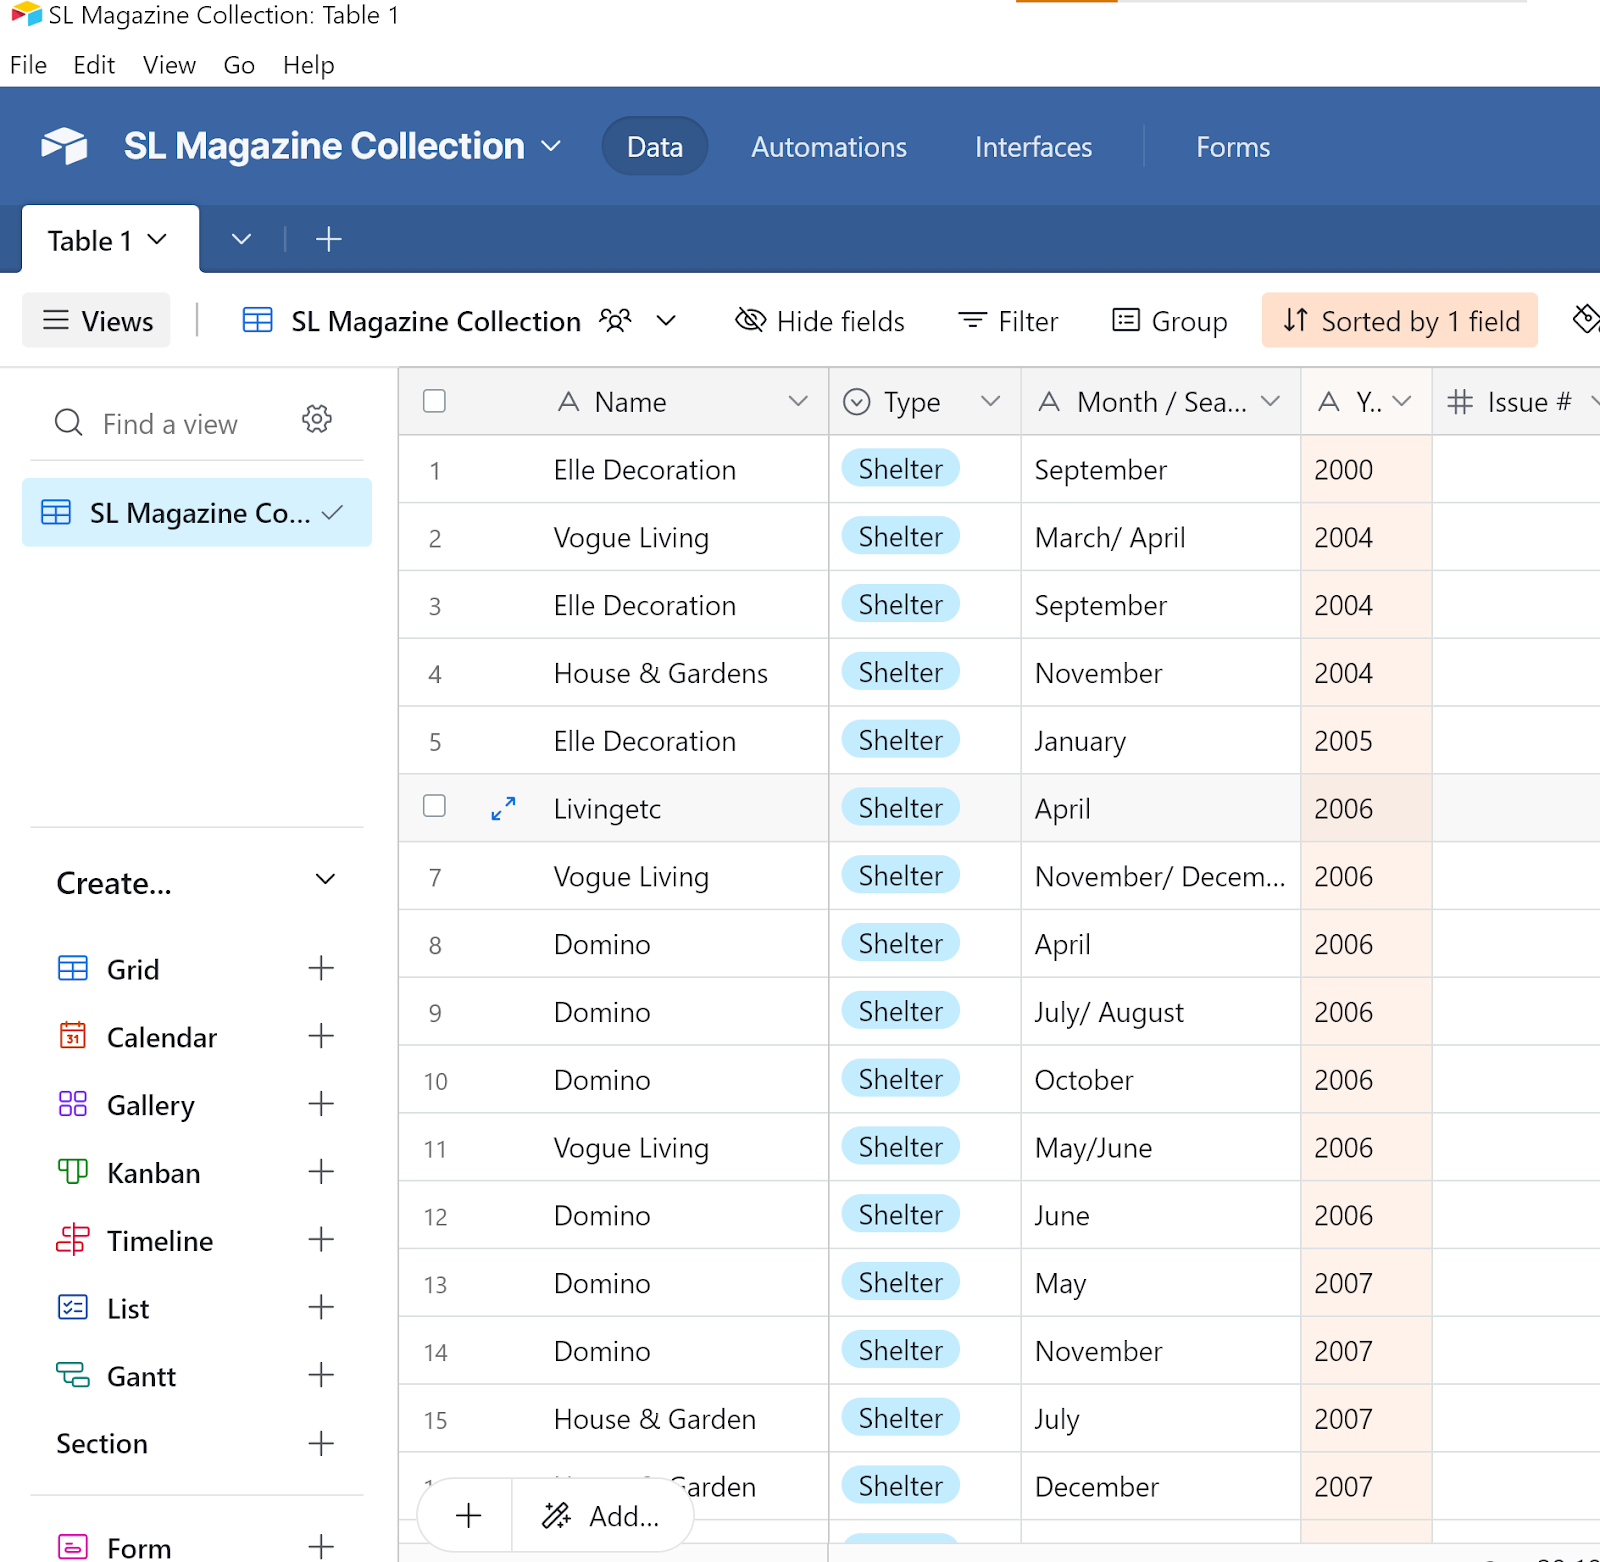
Task: Open Month / Season column dropdown
Action: (1271, 401)
